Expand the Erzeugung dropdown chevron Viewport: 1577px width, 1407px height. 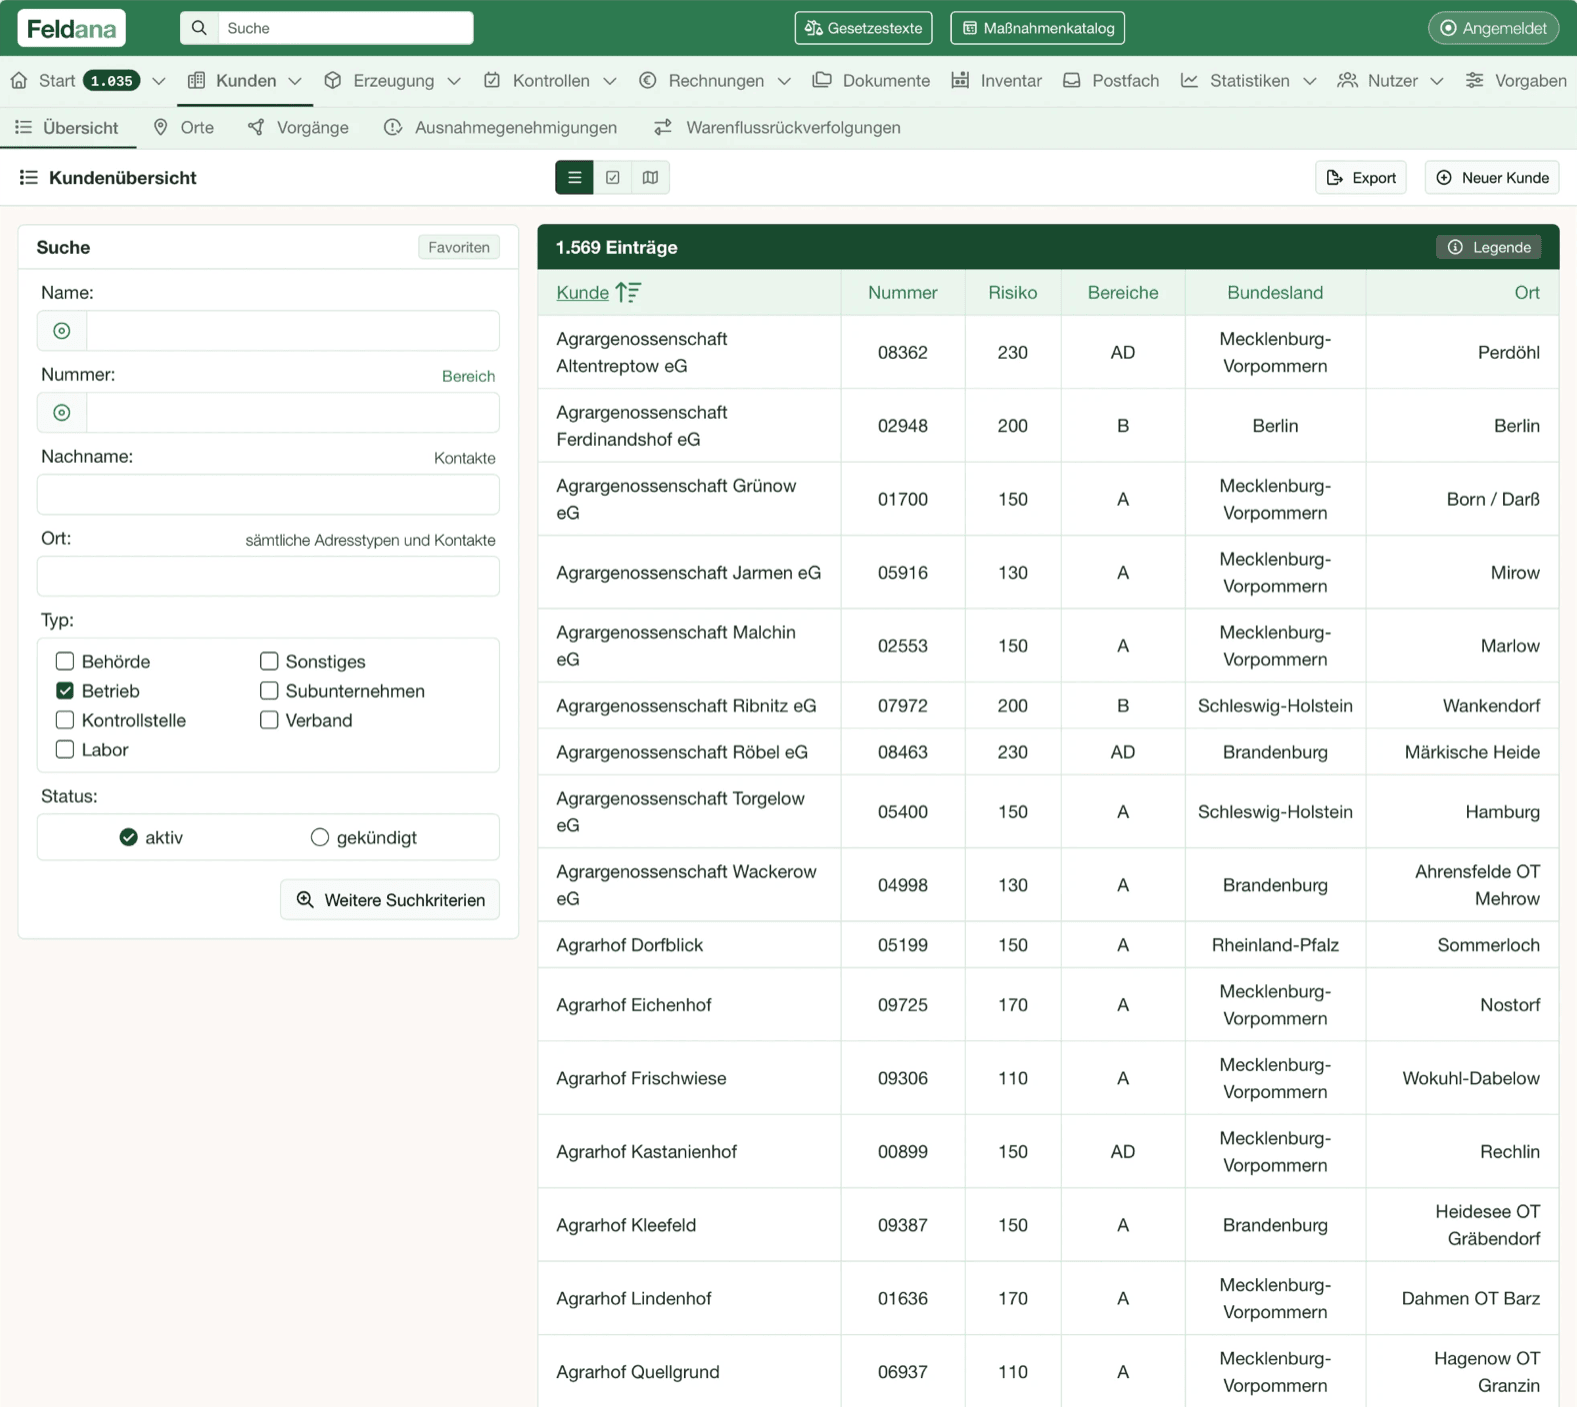click(x=454, y=81)
